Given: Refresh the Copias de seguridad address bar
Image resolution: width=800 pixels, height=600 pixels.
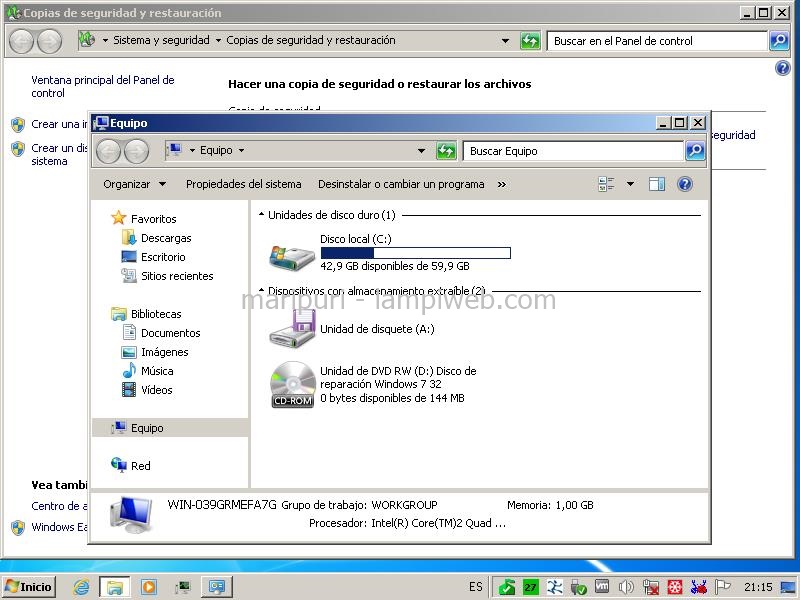Looking at the screenshot, I should (x=530, y=40).
